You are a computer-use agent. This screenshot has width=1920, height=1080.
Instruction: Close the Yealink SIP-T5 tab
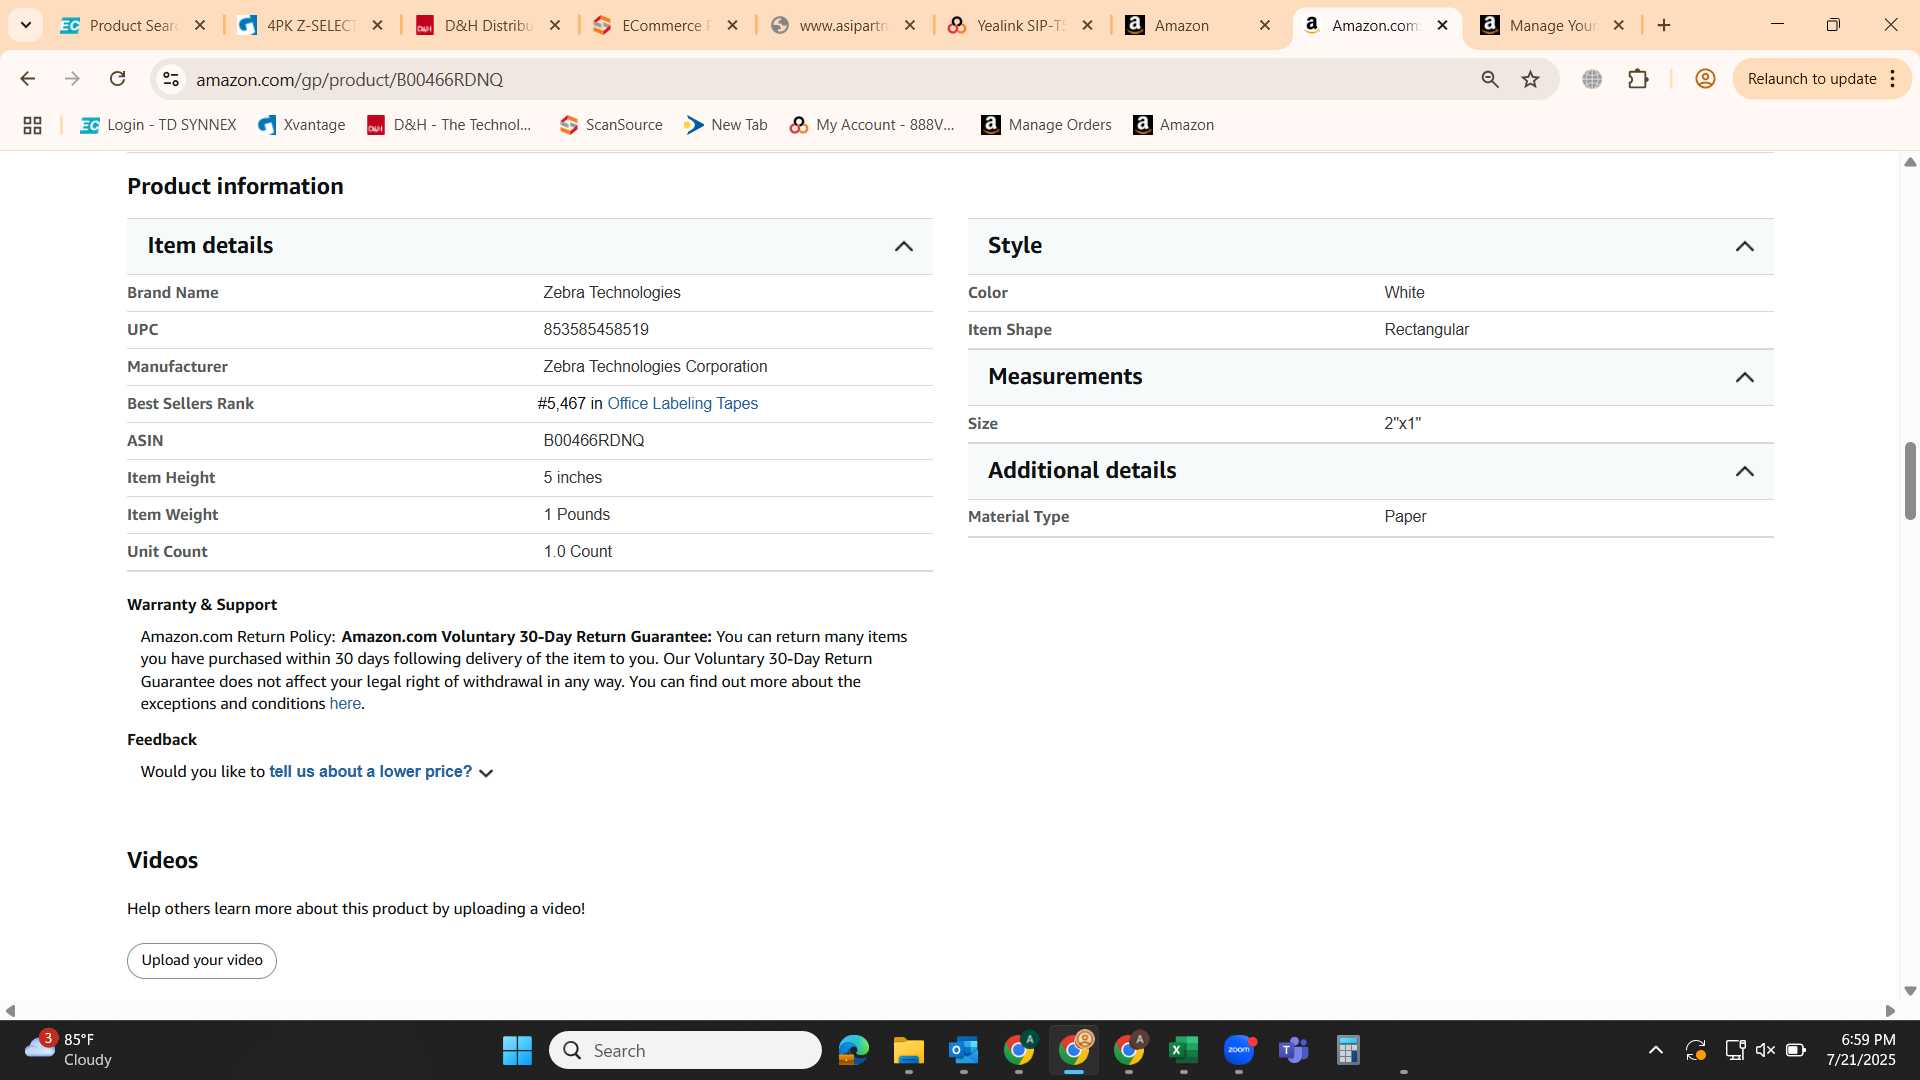(1088, 25)
